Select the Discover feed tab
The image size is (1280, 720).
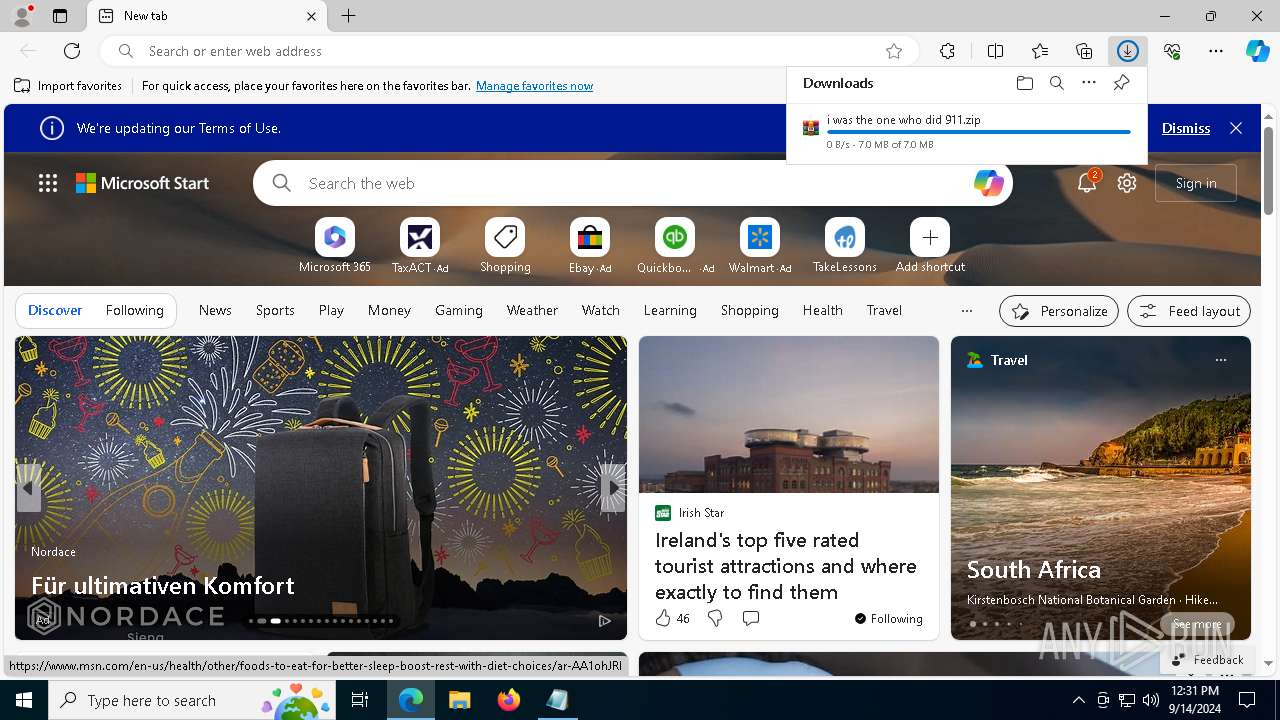click(55, 310)
